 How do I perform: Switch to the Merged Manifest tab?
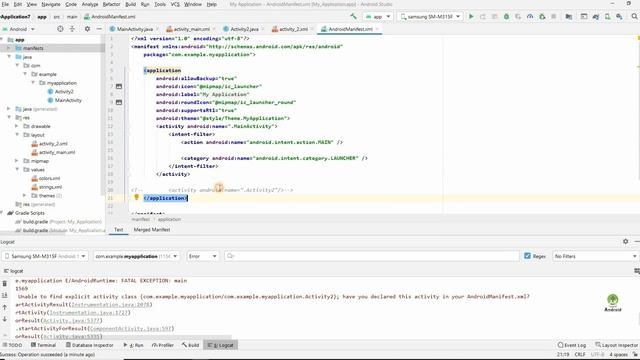[152, 230]
